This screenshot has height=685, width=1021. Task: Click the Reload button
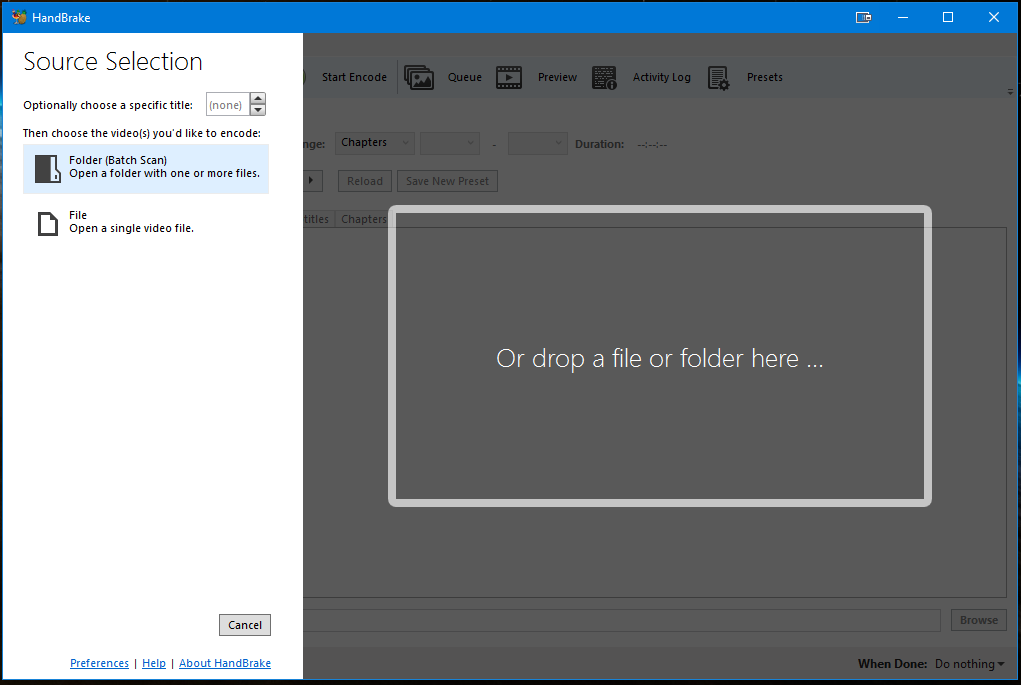pos(365,181)
